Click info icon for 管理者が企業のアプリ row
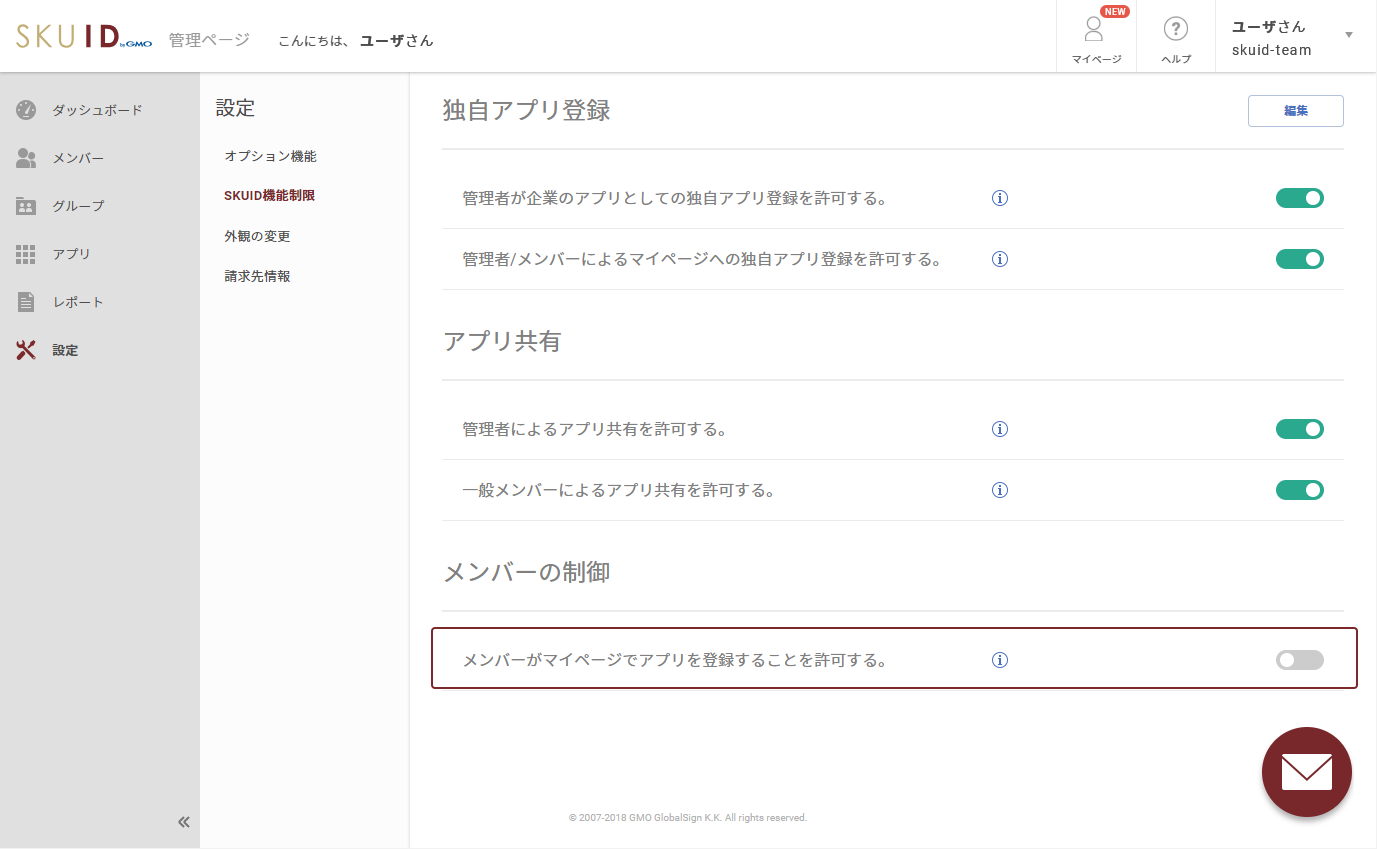 coord(999,198)
